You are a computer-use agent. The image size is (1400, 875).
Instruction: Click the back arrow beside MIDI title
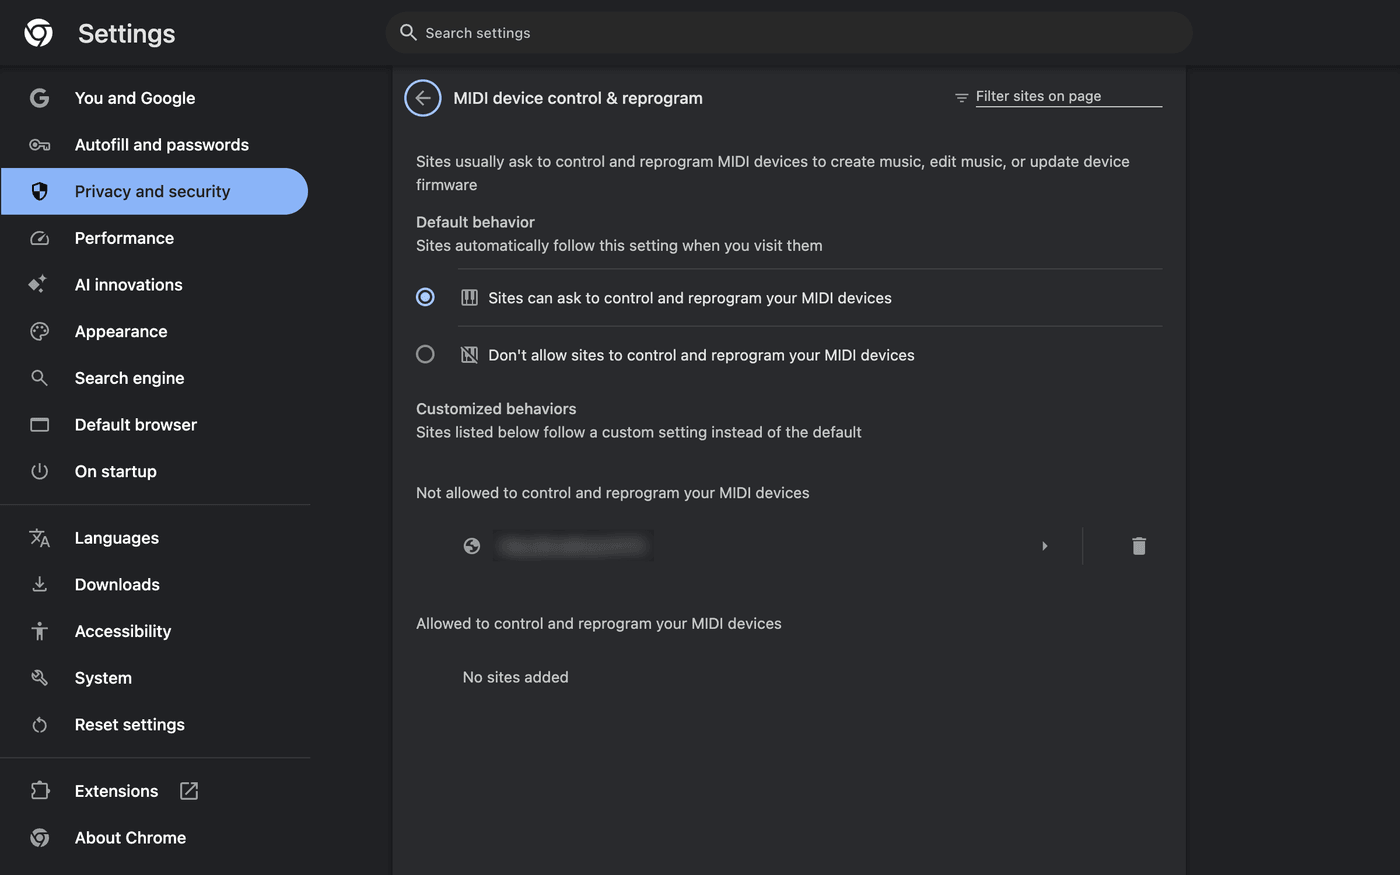point(423,98)
